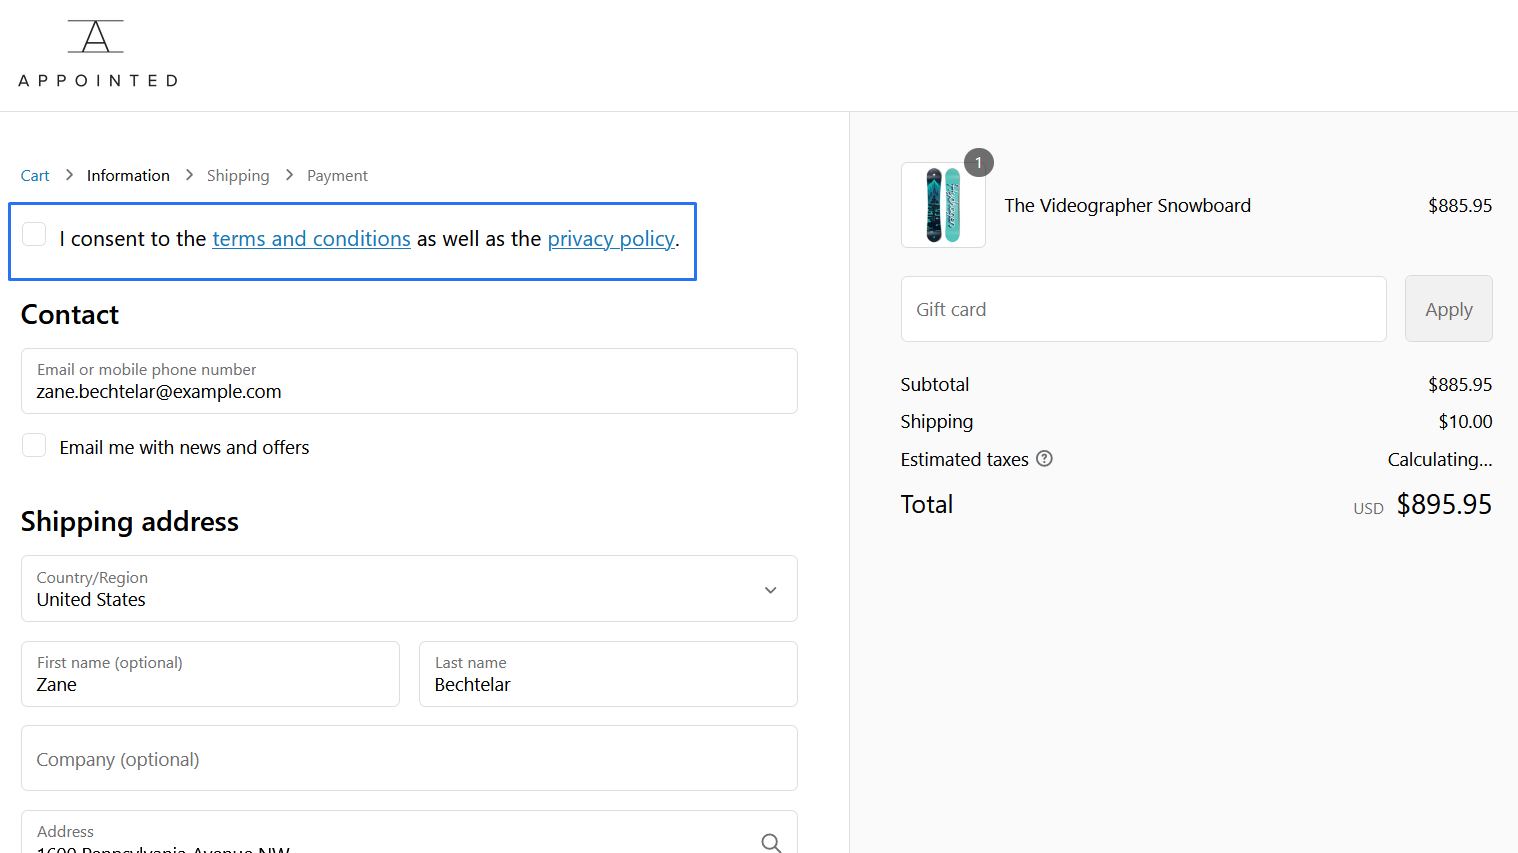Select the Shipping step in the breadcrumb
1518x853 pixels.
(237, 175)
